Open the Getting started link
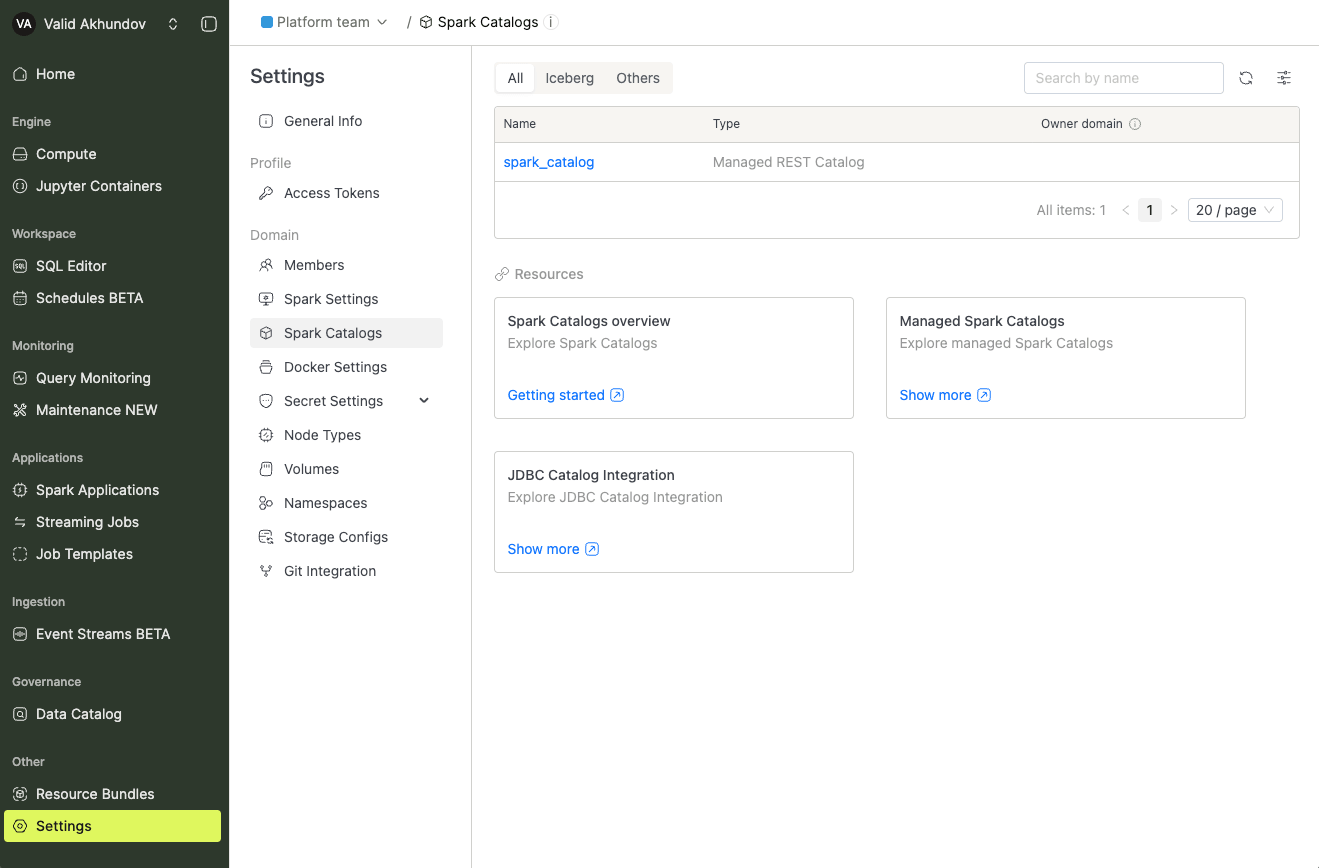 (566, 395)
